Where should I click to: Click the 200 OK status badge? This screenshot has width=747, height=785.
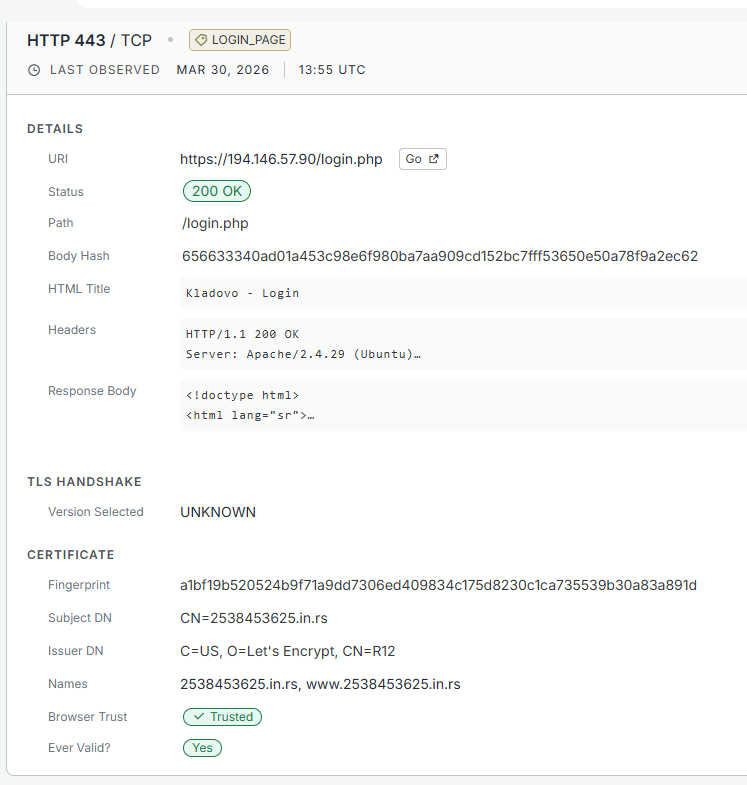tap(217, 191)
